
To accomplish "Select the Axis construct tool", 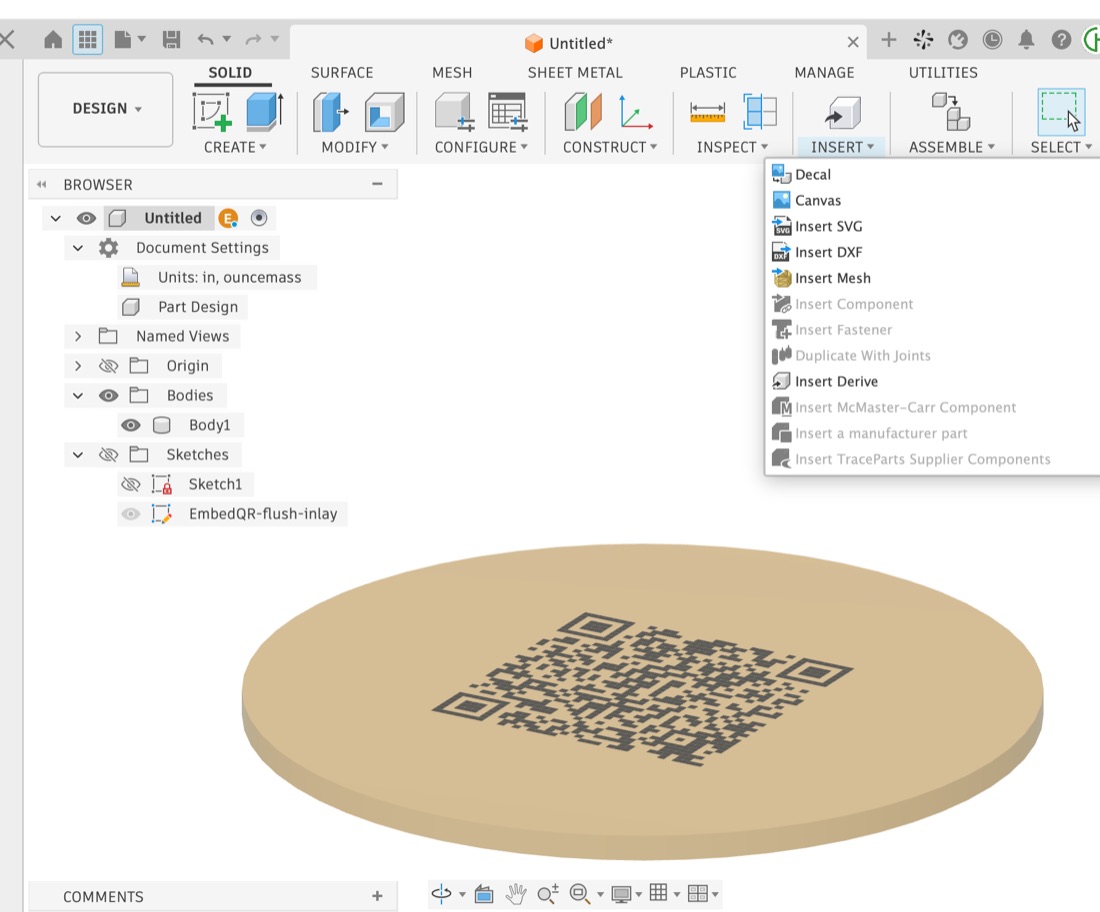I will coord(635,112).
